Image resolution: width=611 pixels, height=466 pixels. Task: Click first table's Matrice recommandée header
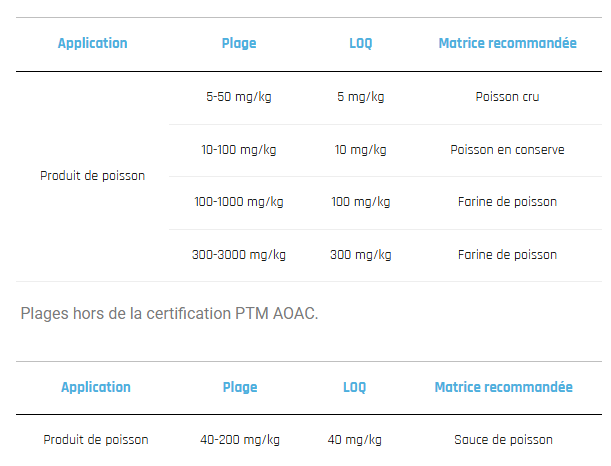click(x=507, y=43)
